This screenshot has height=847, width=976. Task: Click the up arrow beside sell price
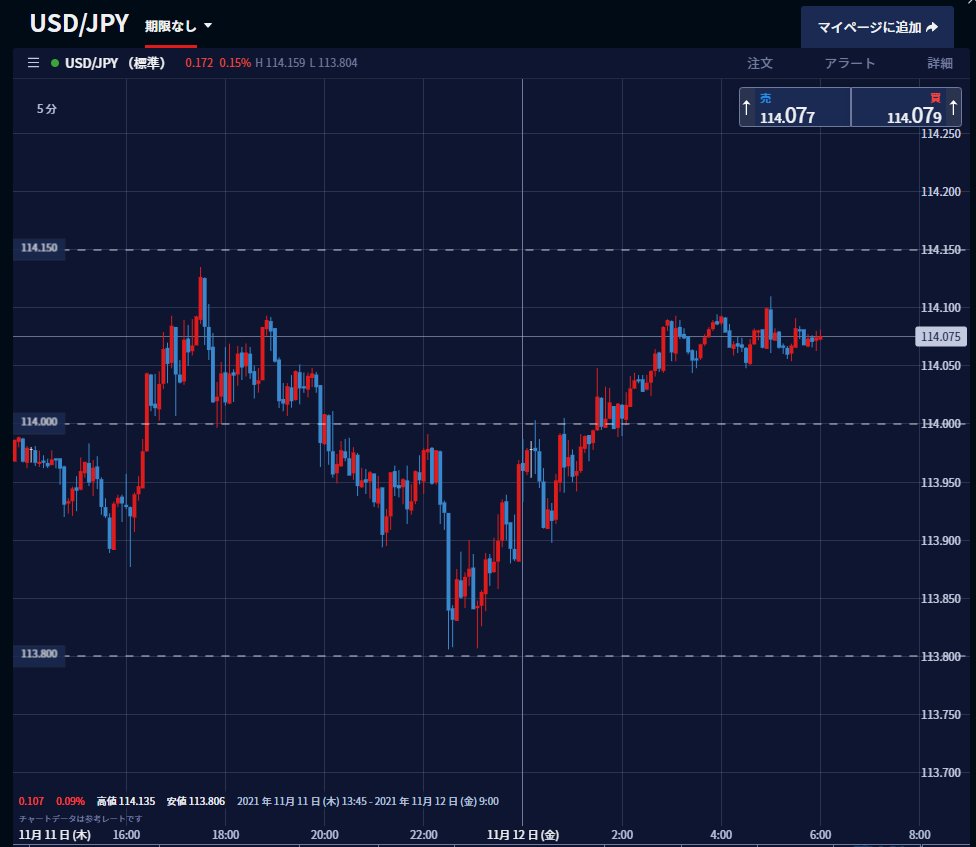point(747,108)
